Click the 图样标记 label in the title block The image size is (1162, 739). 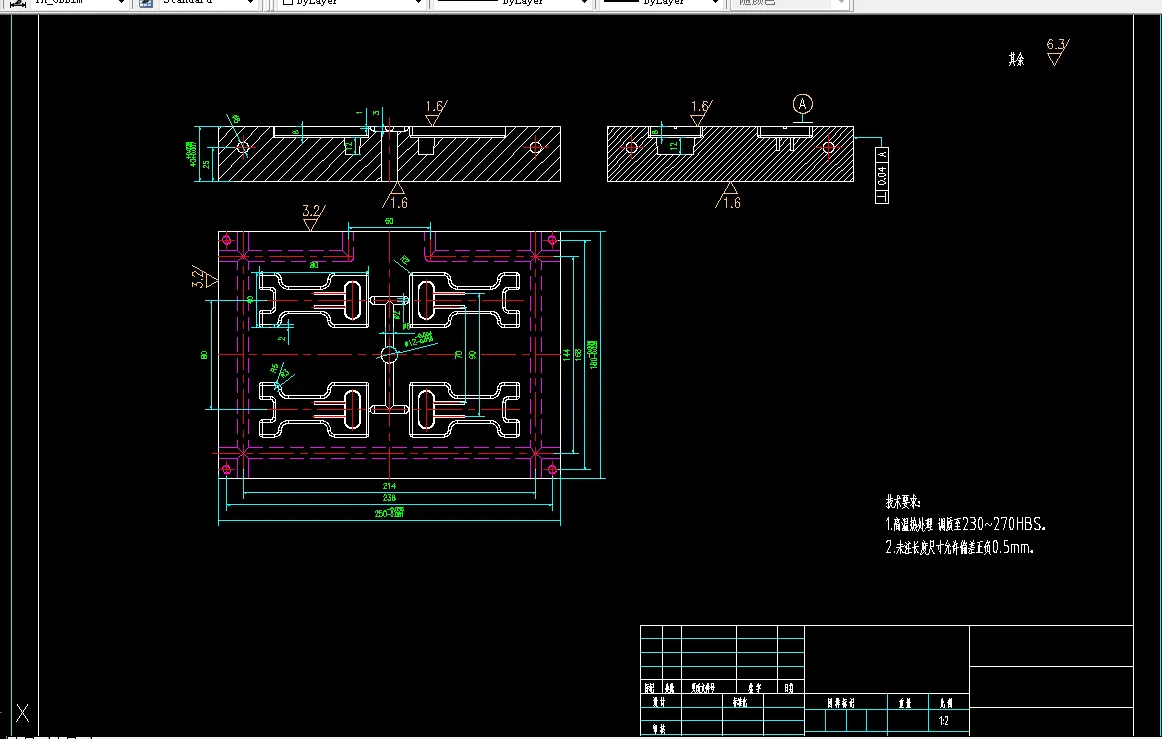pos(841,703)
